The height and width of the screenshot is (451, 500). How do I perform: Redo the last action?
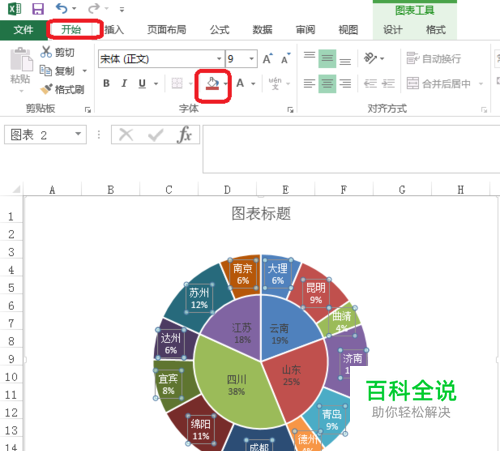pos(94,8)
